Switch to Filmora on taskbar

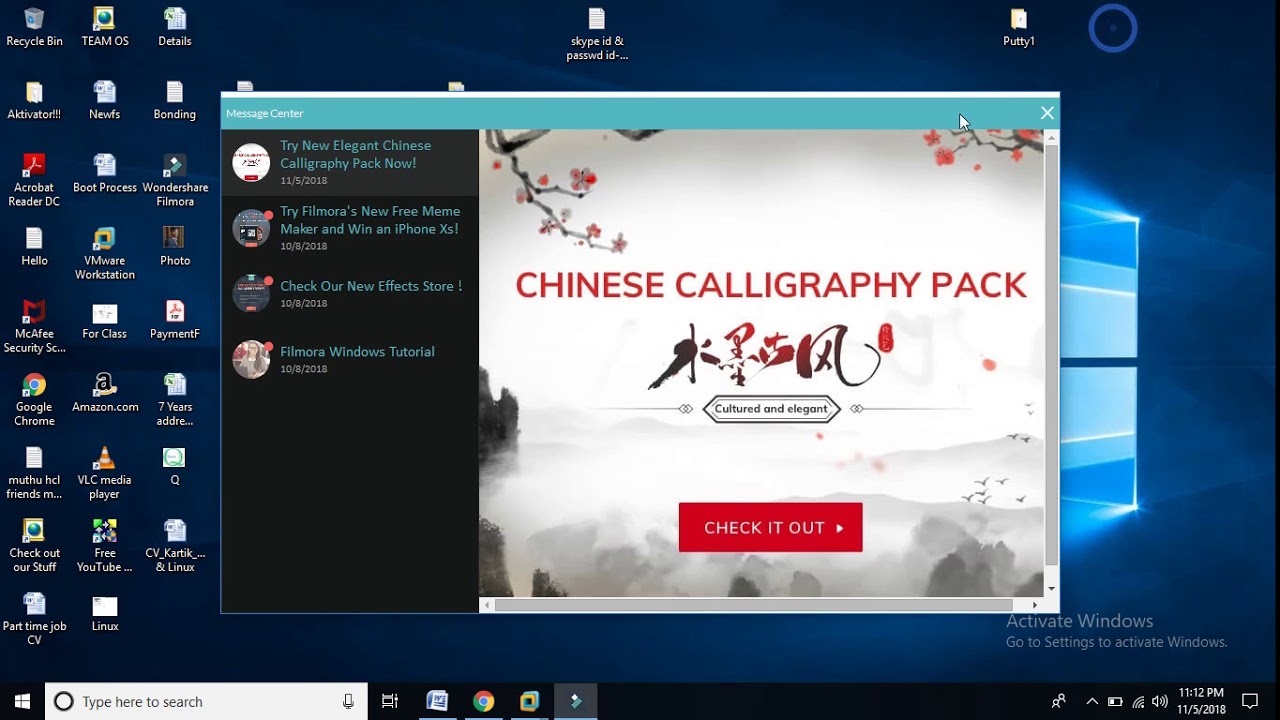tap(575, 701)
